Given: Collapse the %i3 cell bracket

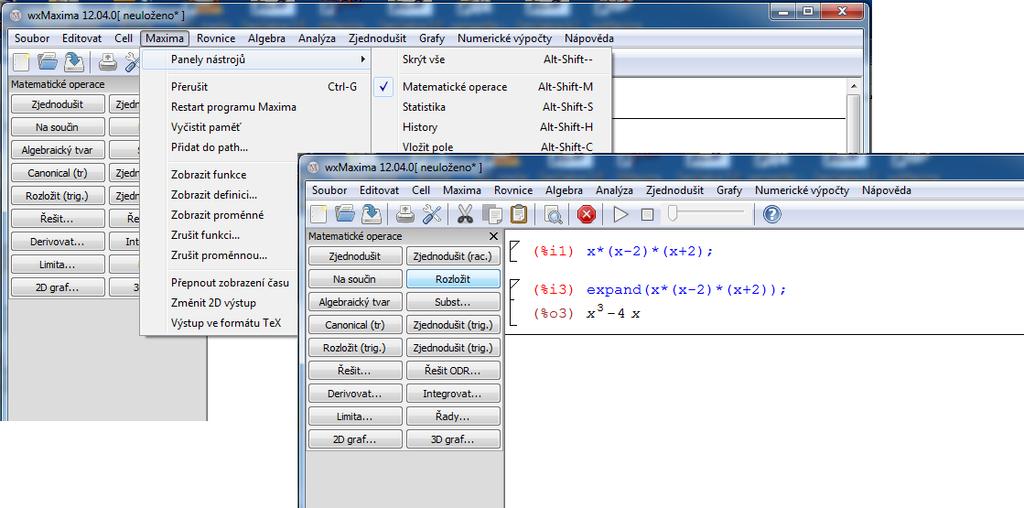Looking at the screenshot, I should [x=513, y=301].
